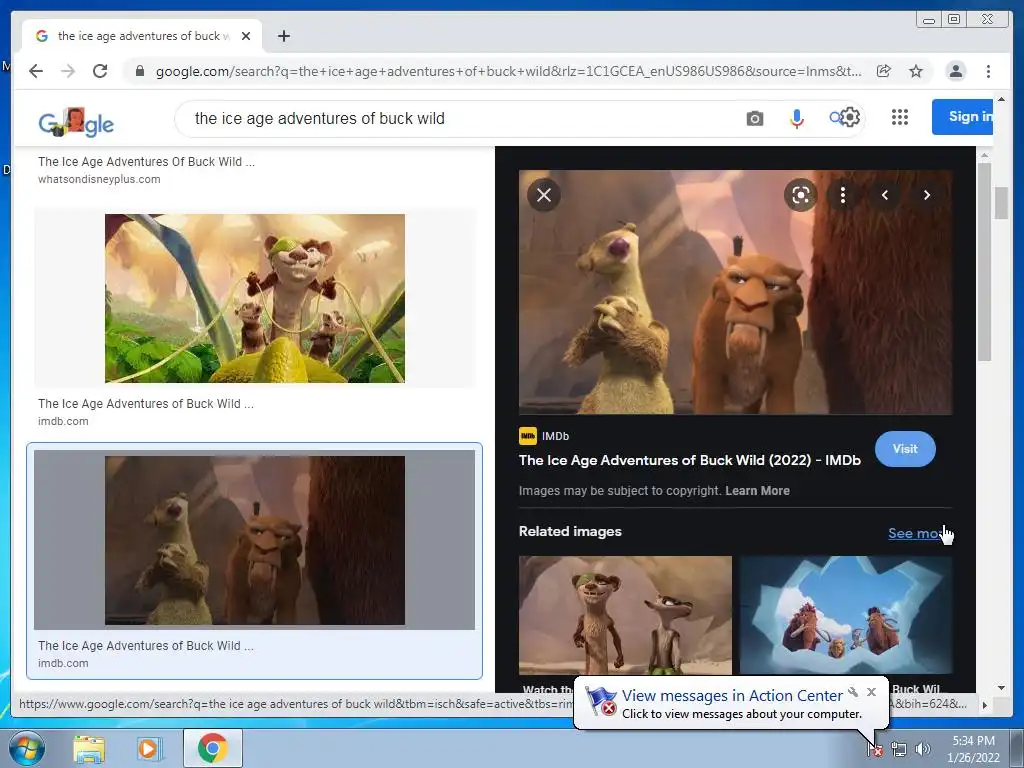This screenshot has width=1024, height=768.
Task: Open the Google apps grid
Action: click(x=900, y=117)
